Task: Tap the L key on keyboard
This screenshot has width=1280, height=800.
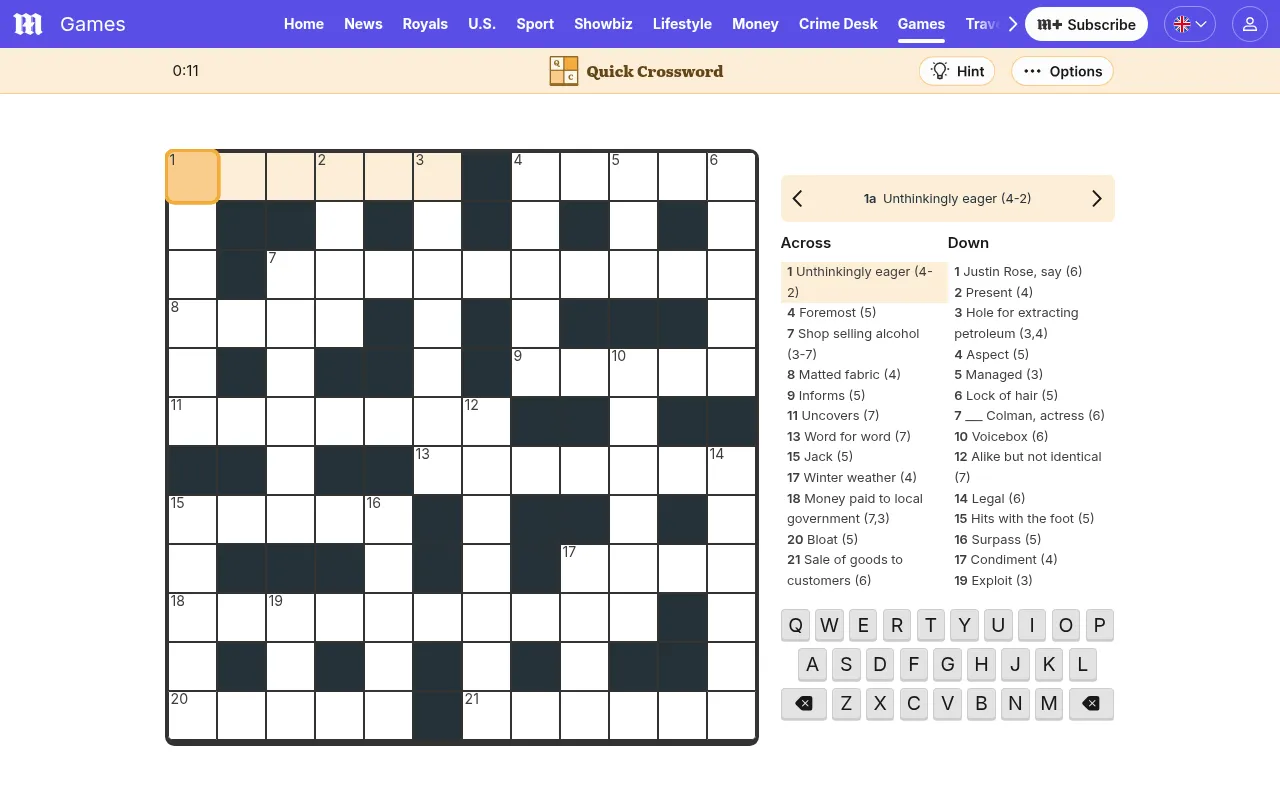Action: (1082, 664)
